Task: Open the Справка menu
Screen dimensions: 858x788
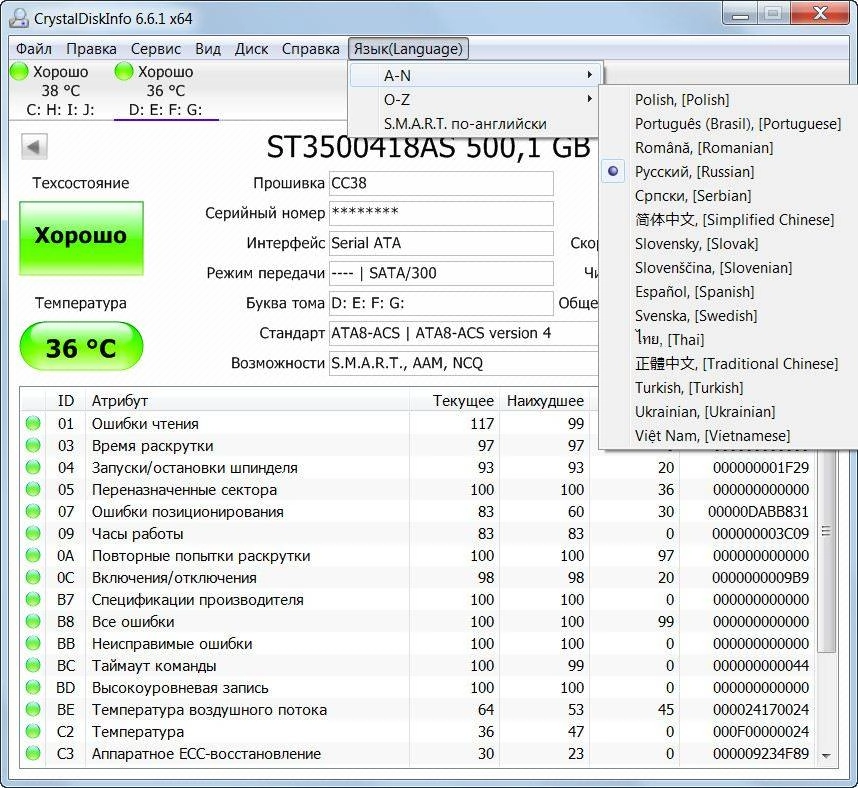Action: pyautogui.click(x=311, y=49)
